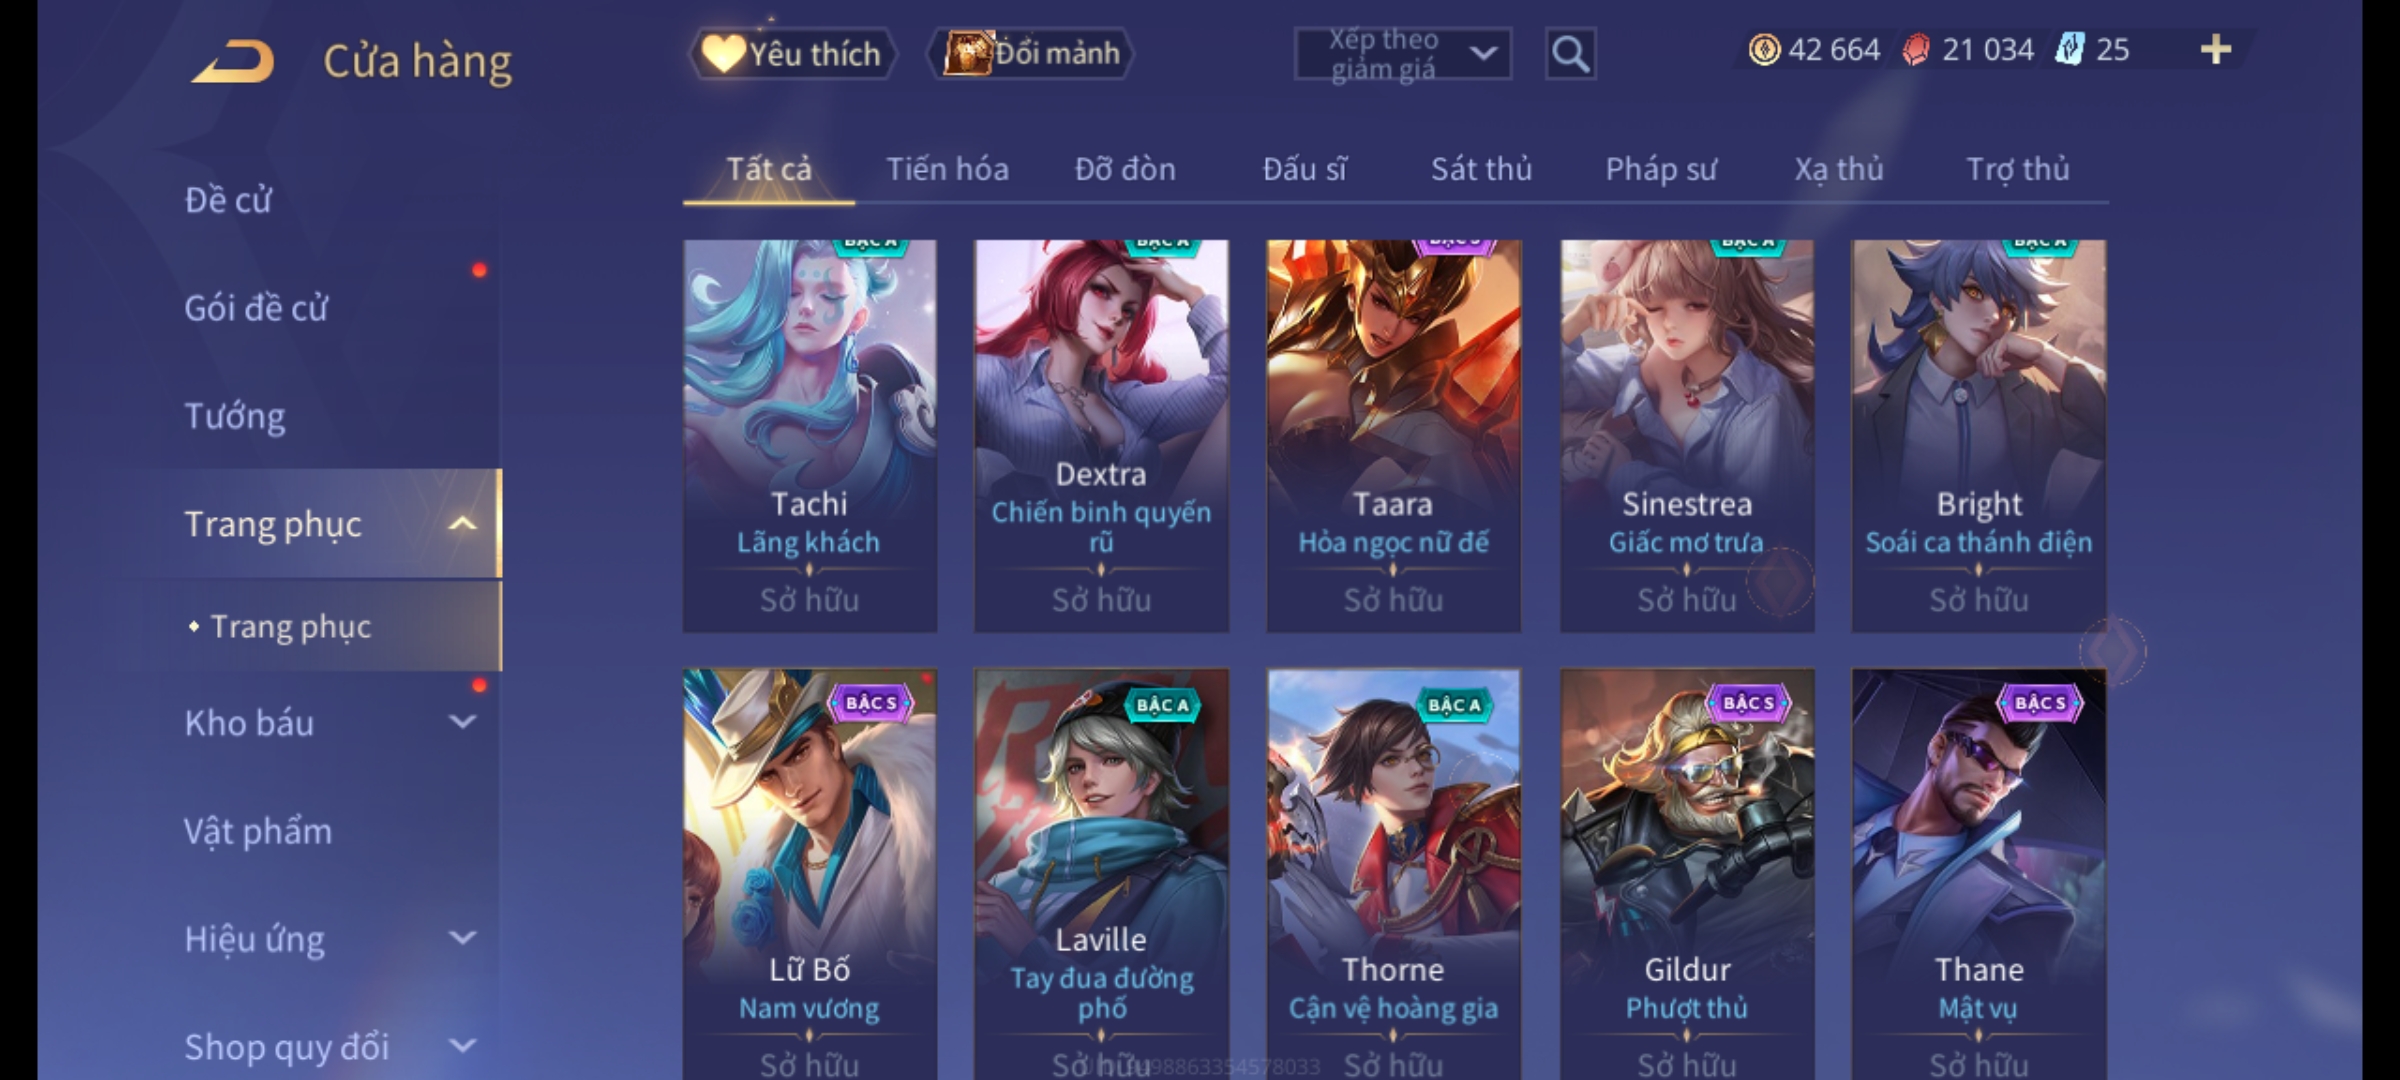Open the search magnifier icon

click(x=1570, y=54)
